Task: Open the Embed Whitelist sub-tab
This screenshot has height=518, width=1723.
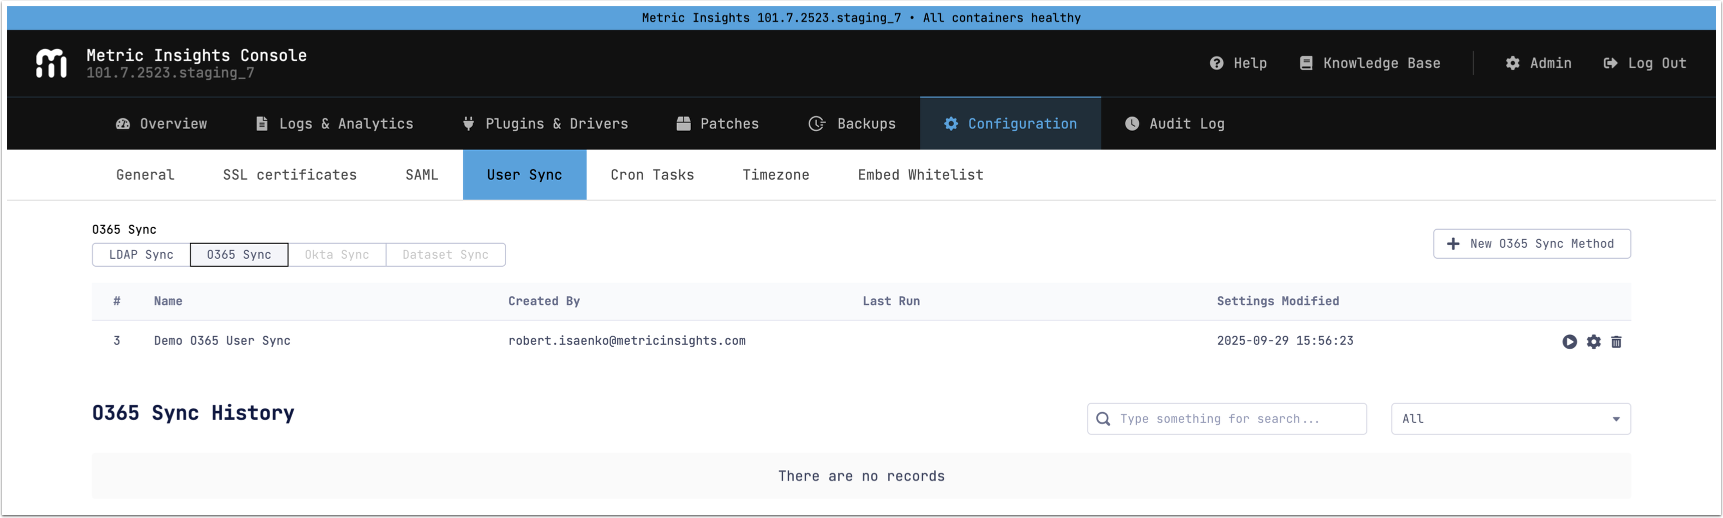Action: coord(921,175)
